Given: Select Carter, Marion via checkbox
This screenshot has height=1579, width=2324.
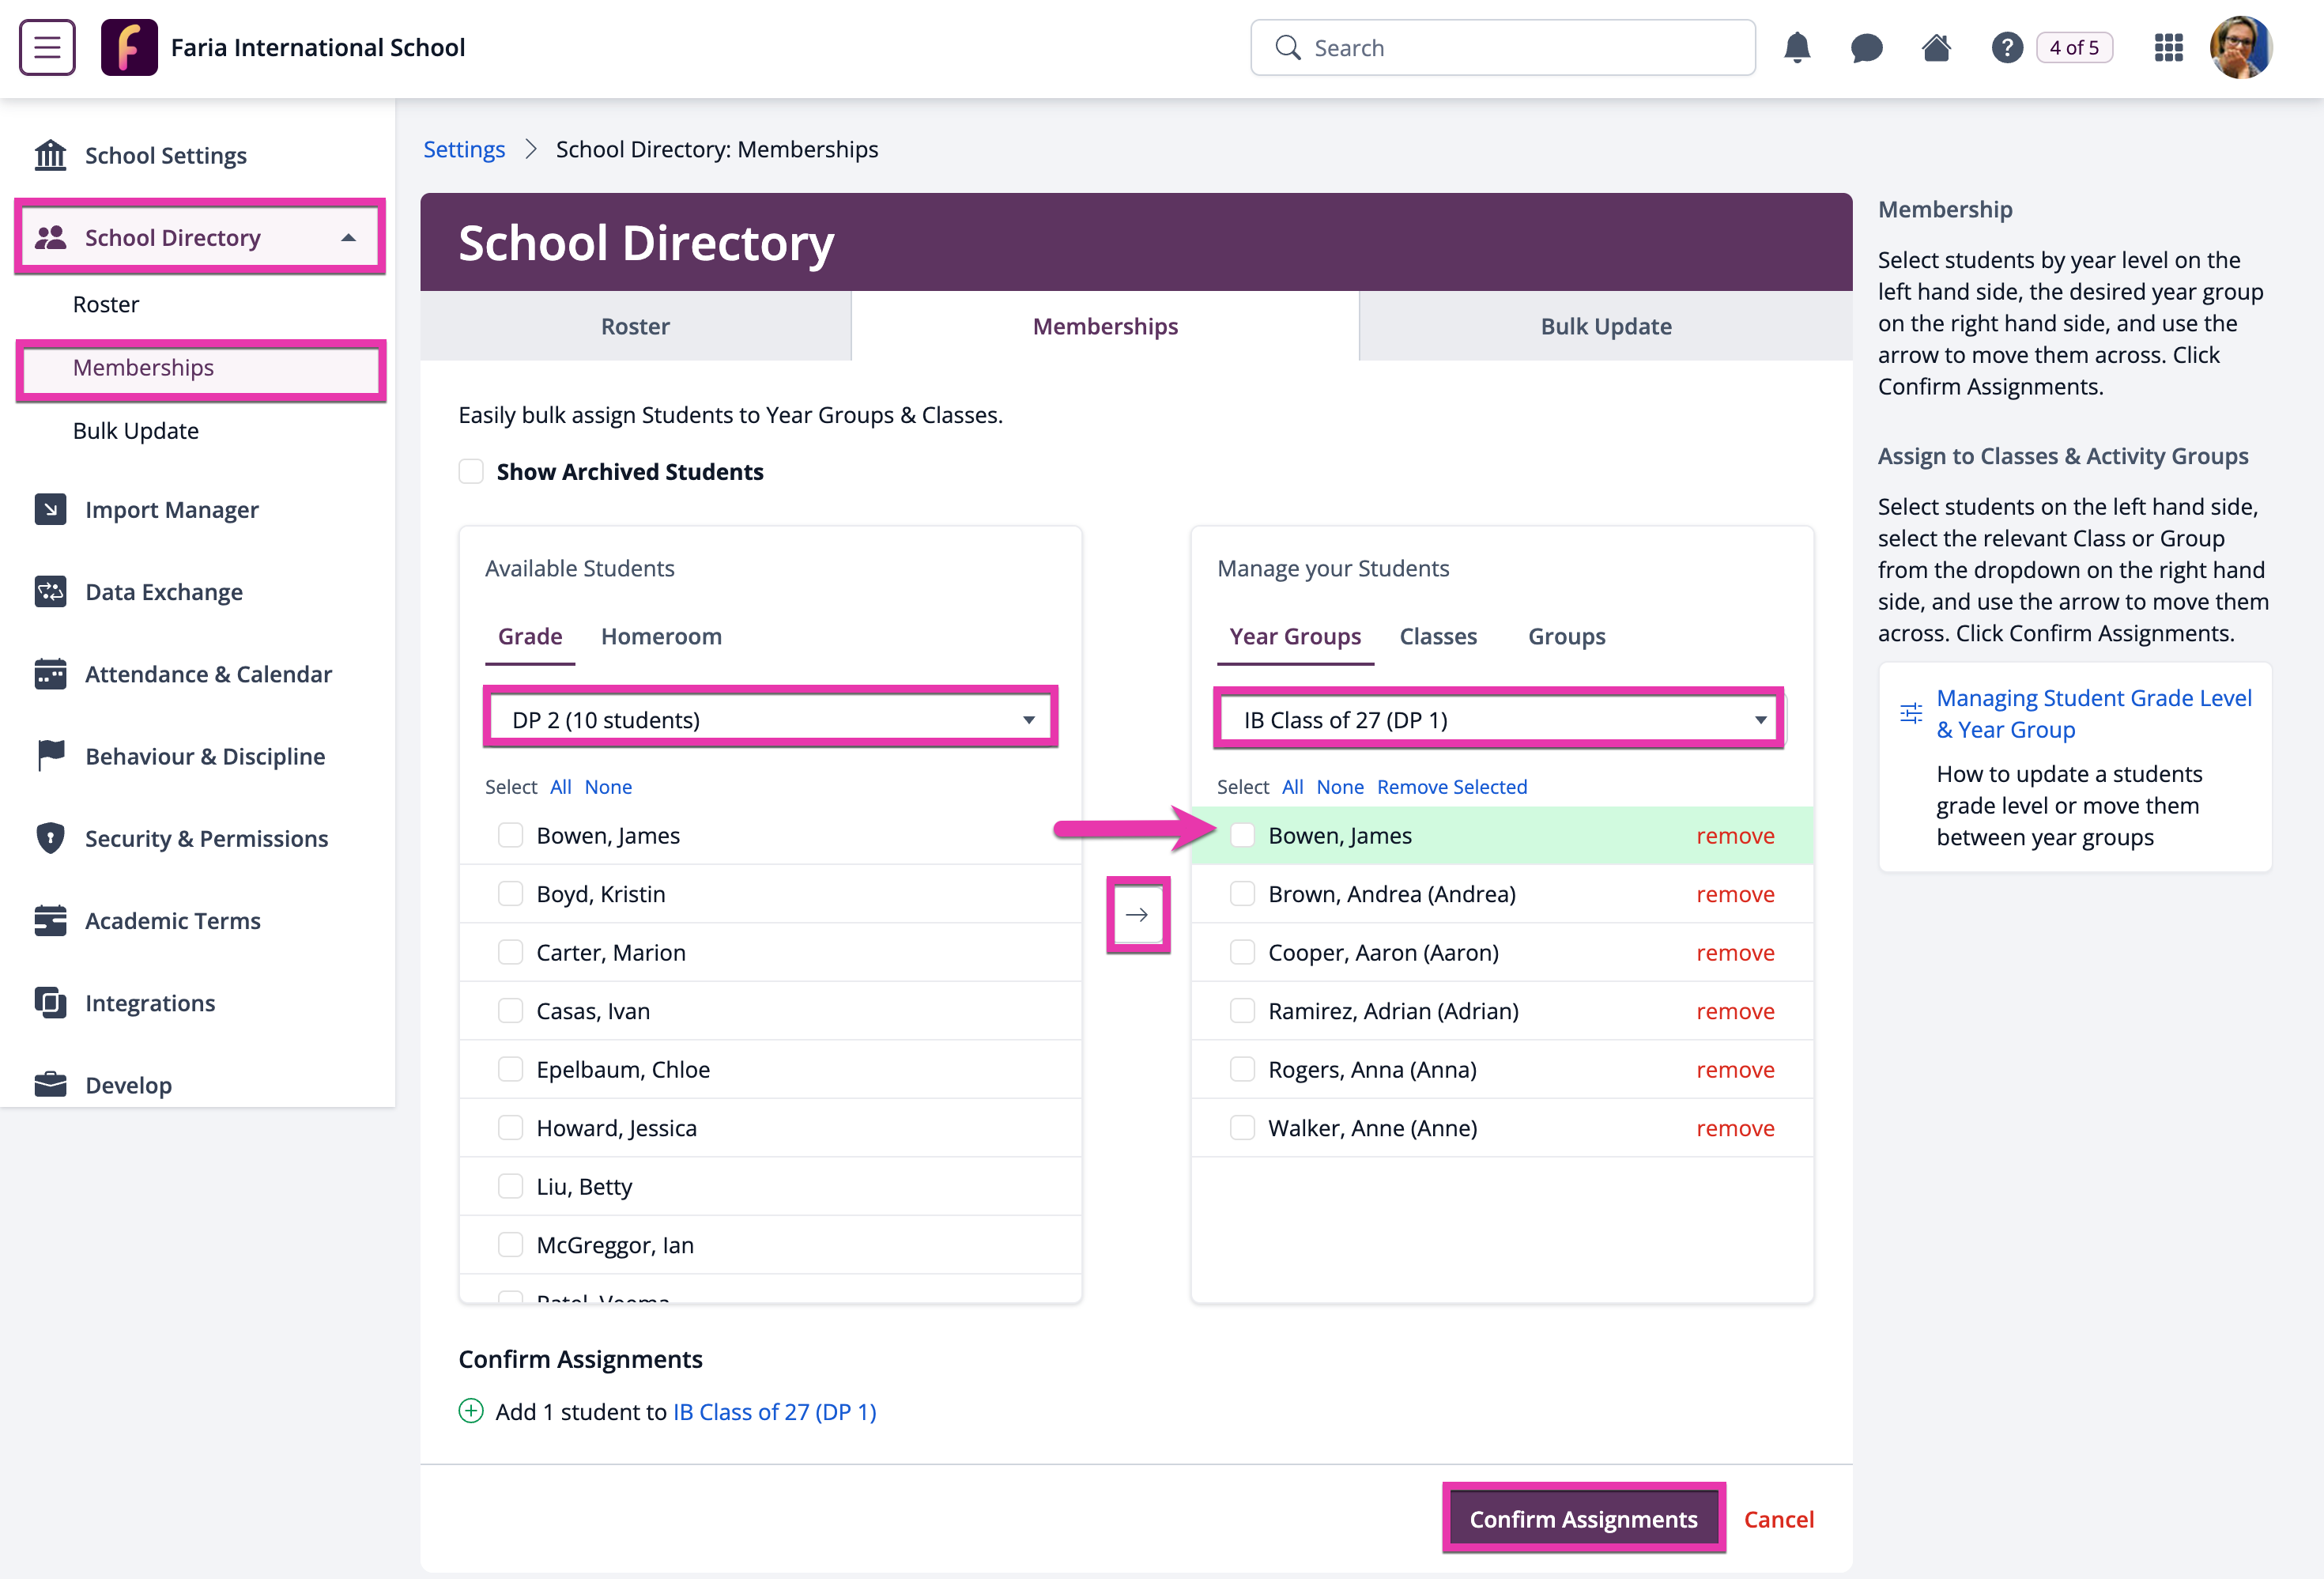Looking at the screenshot, I should 511,952.
